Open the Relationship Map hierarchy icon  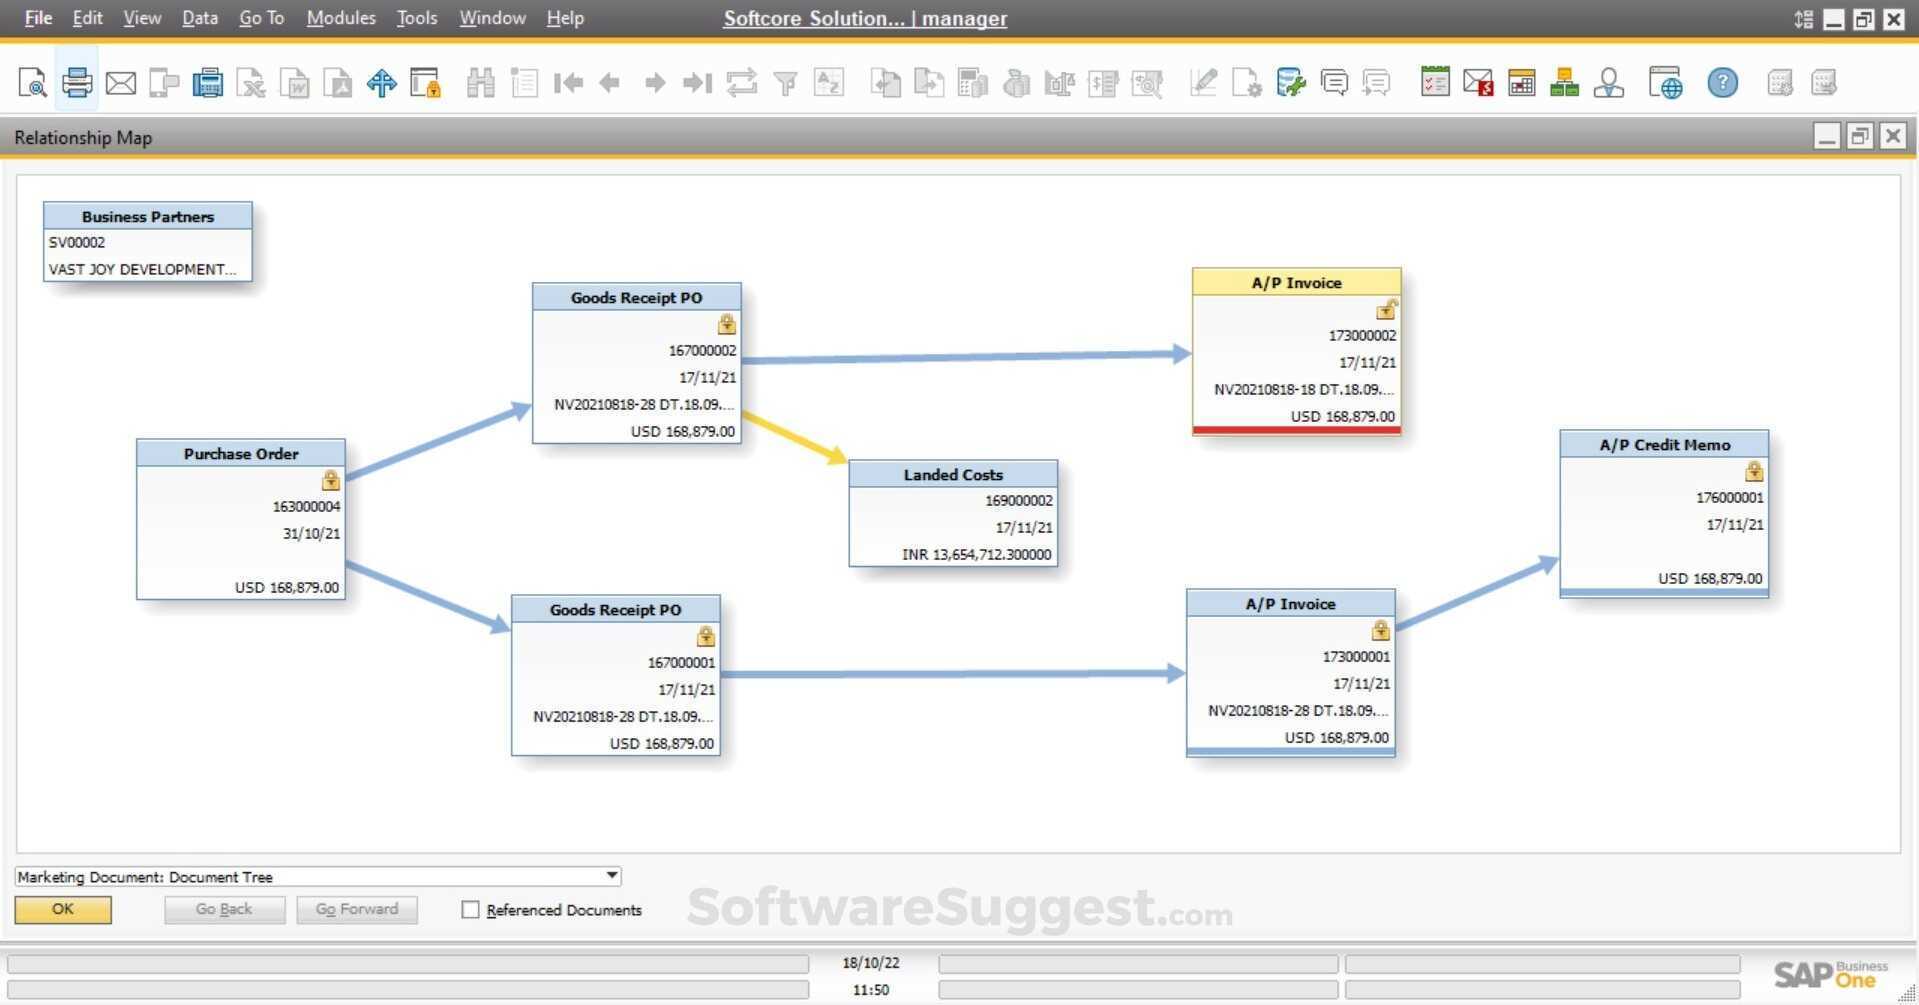pyautogui.click(x=1564, y=83)
